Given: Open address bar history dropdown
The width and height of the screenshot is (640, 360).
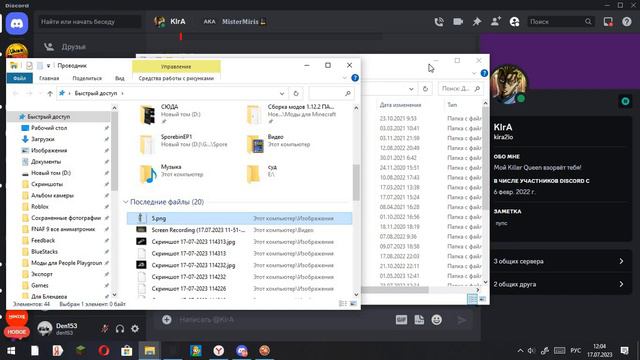Looking at the screenshot, I should [282, 93].
